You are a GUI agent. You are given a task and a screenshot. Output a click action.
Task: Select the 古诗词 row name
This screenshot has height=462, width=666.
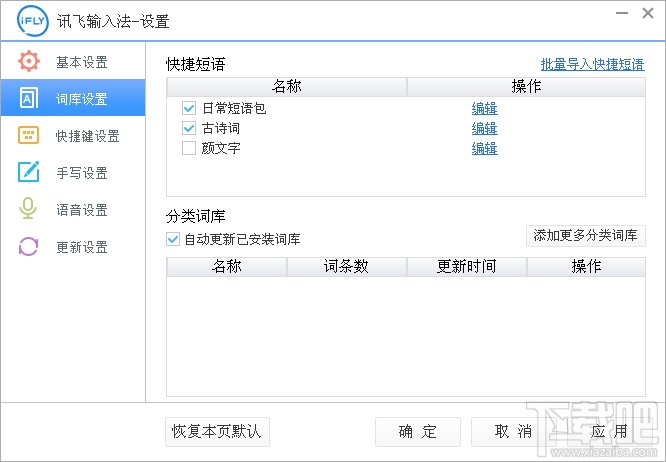pyautogui.click(x=221, y=128)
